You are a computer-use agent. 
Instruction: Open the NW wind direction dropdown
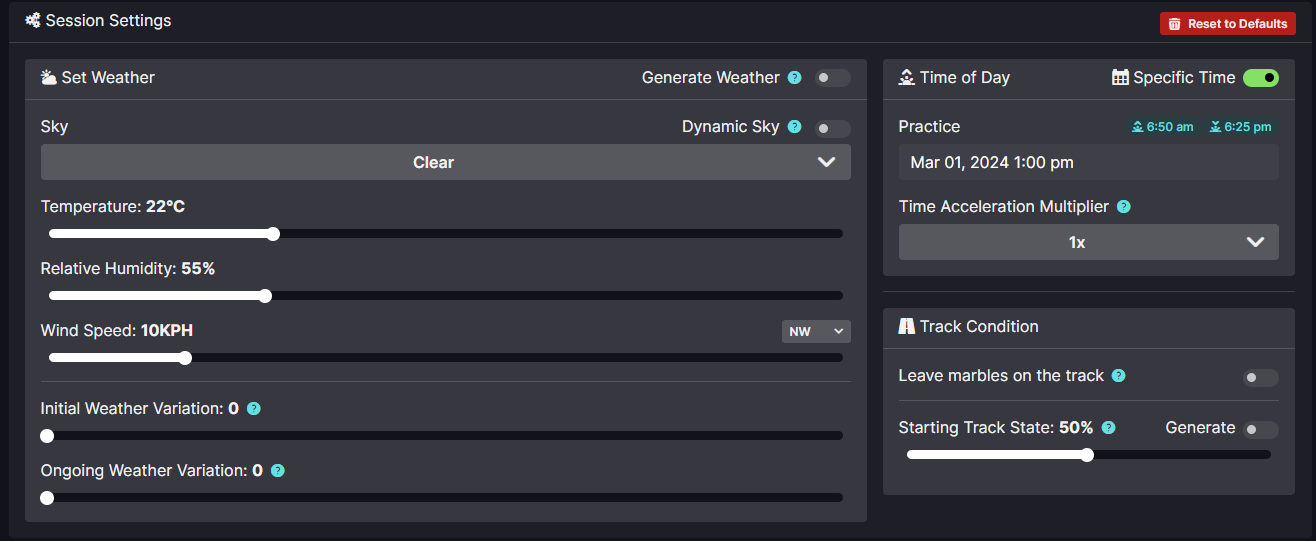[816, 331]
